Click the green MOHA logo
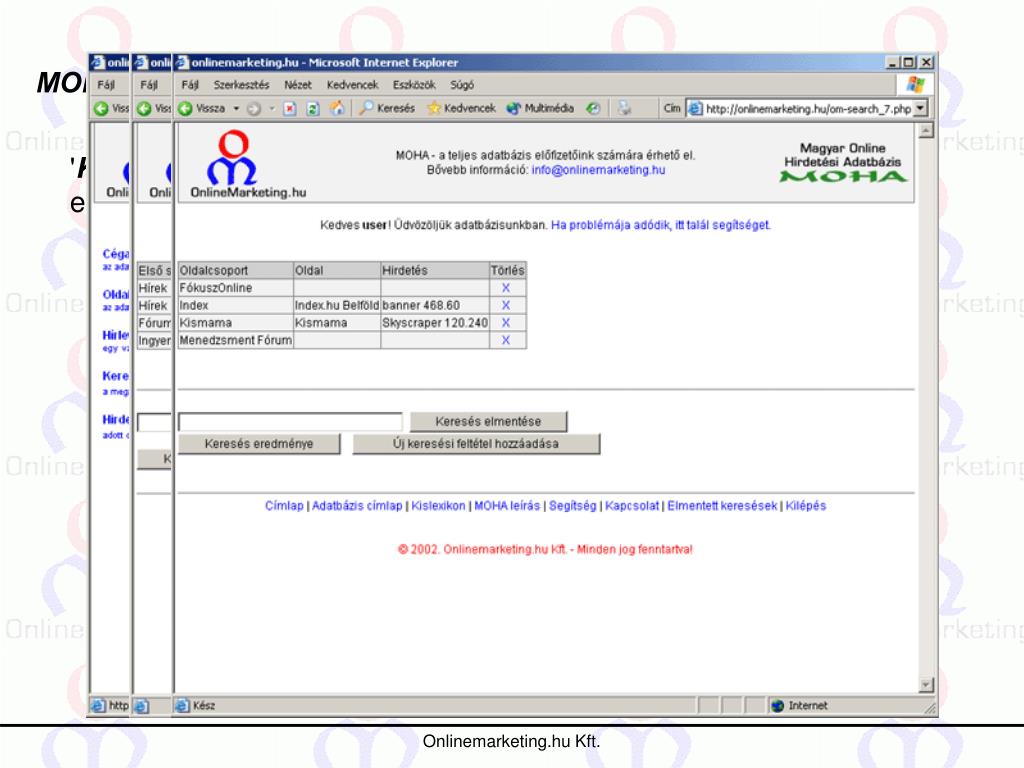 843,176
